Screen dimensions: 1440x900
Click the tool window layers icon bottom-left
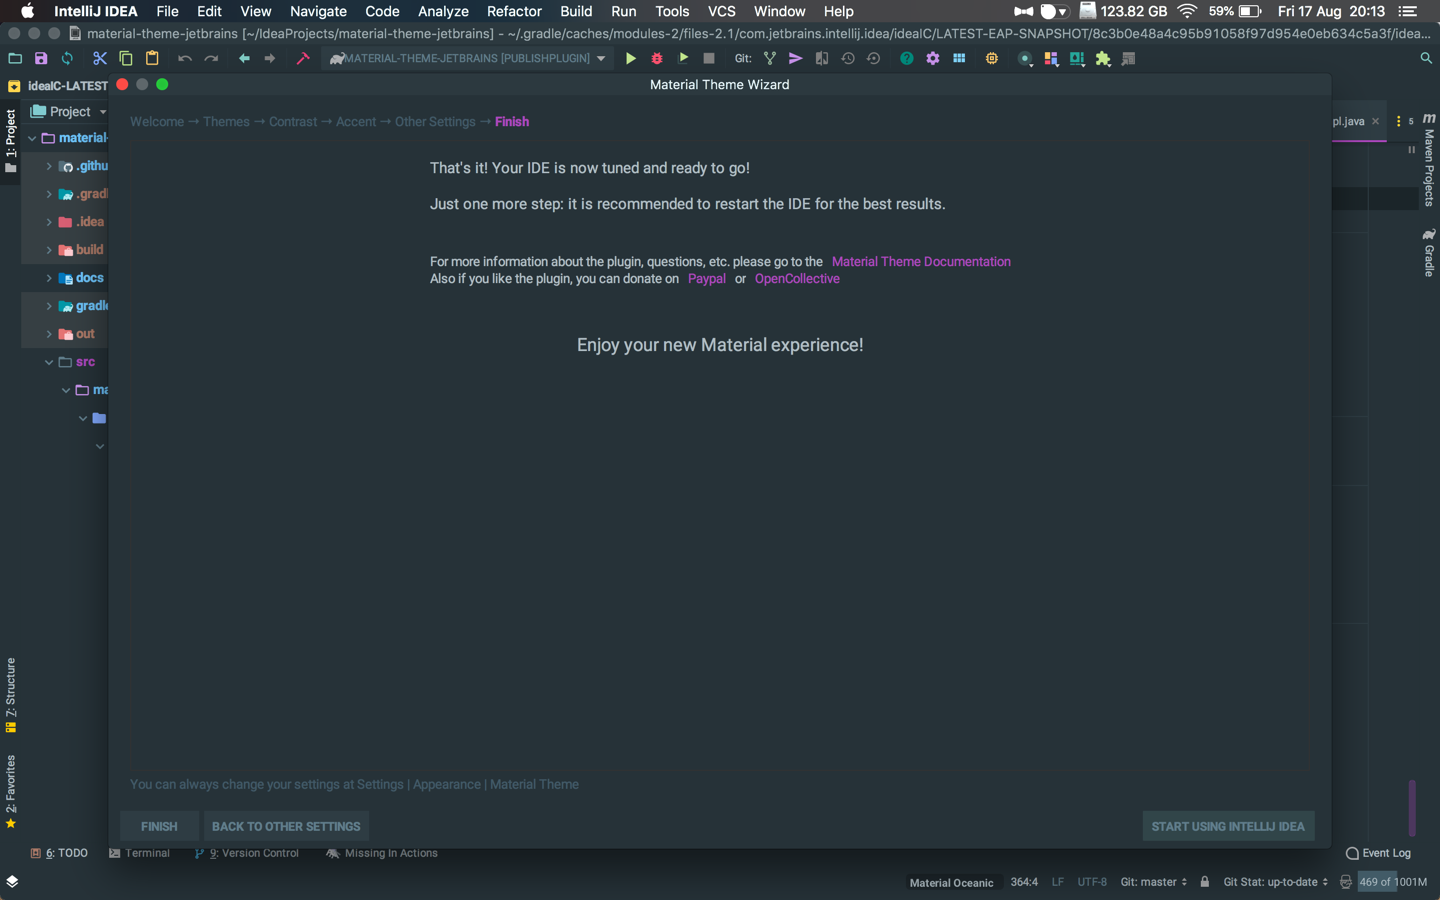[12, 881]
